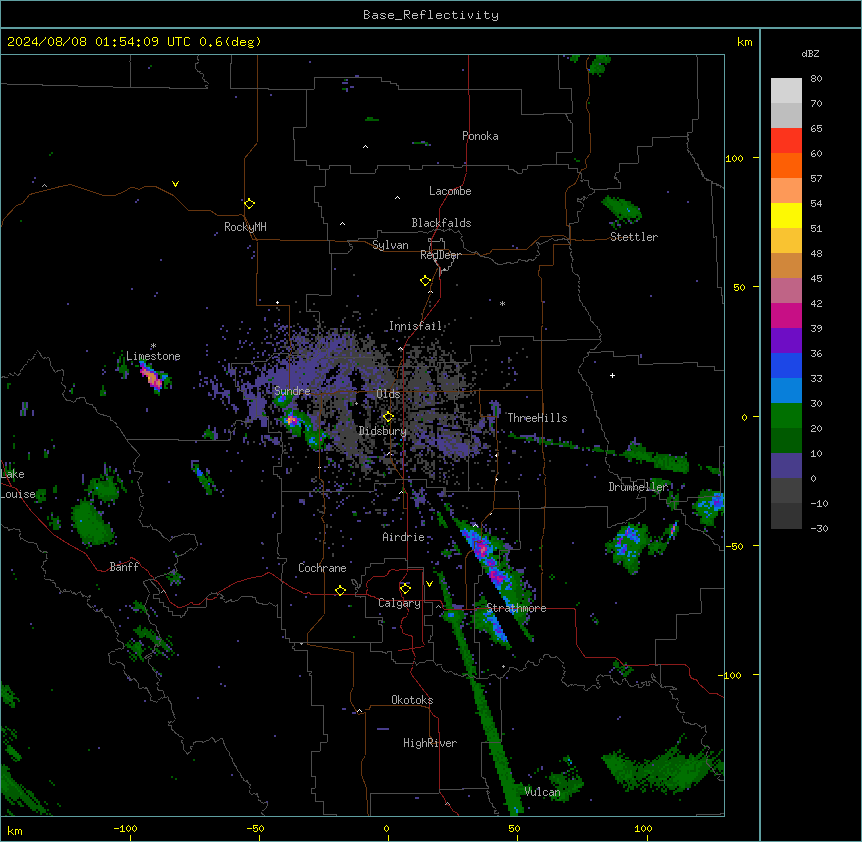Screen dimensions: 862x842
Task: Click the yellow diamond marker above Calgary label
Action: click(x=405, y=589)
